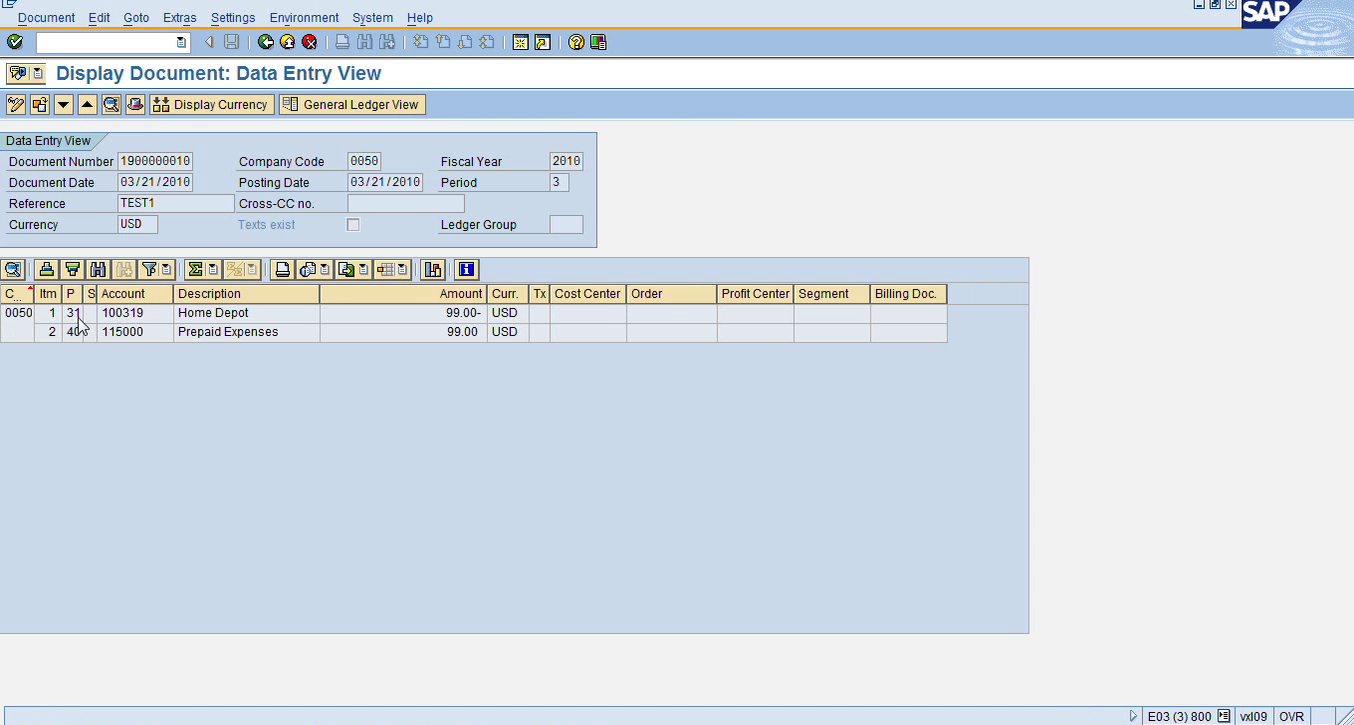
Task: Go to next item with down triangle
Action: click(x=63, y=104)
